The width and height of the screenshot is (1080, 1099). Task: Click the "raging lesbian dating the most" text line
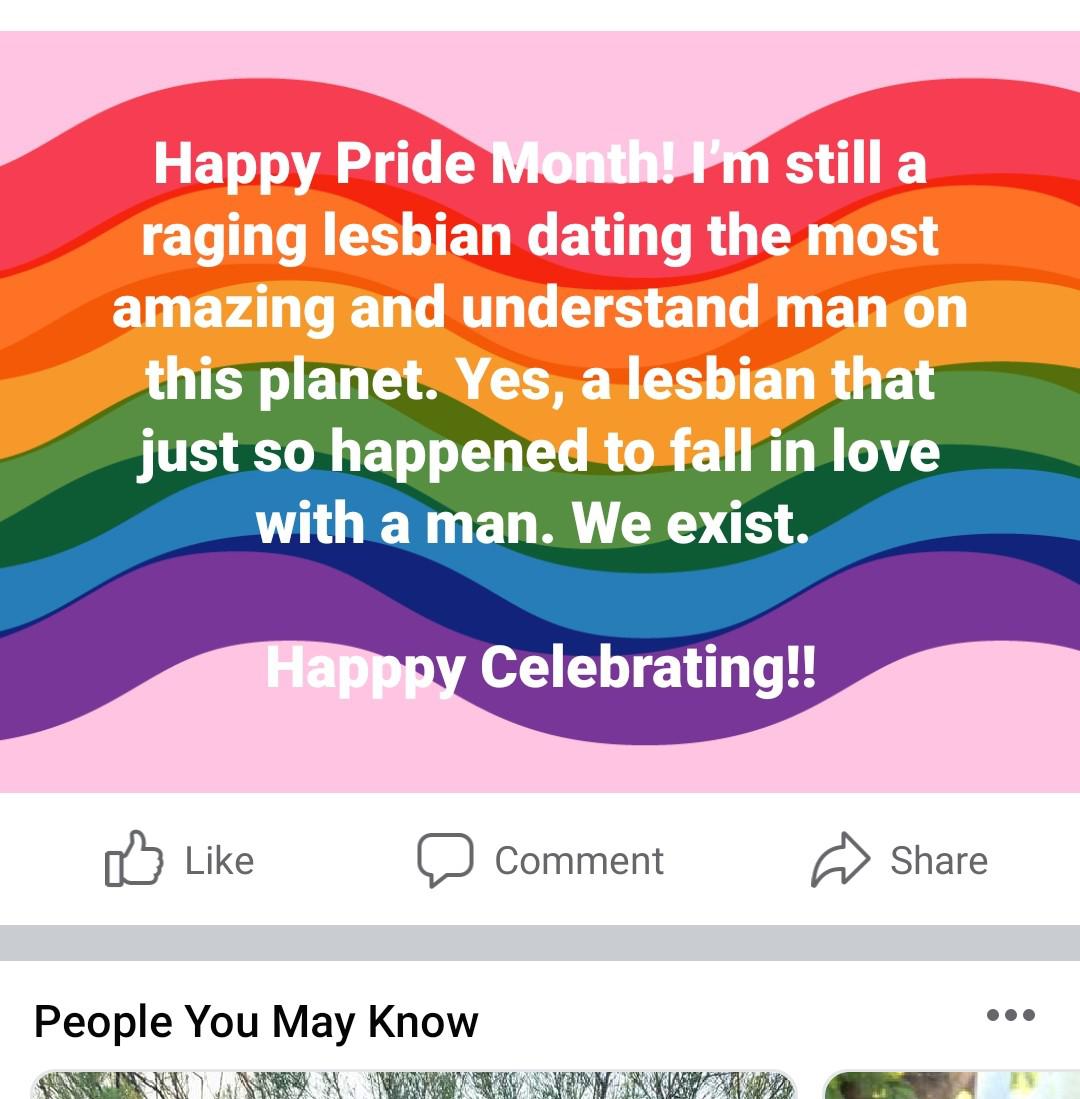pos(540,236)
